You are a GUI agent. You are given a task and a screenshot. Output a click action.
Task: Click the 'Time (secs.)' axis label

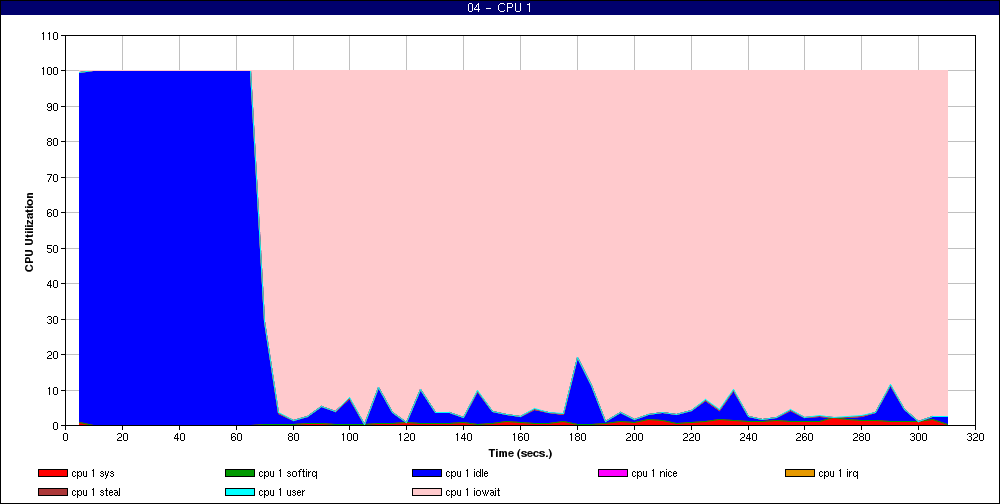[x=520, y=454]
